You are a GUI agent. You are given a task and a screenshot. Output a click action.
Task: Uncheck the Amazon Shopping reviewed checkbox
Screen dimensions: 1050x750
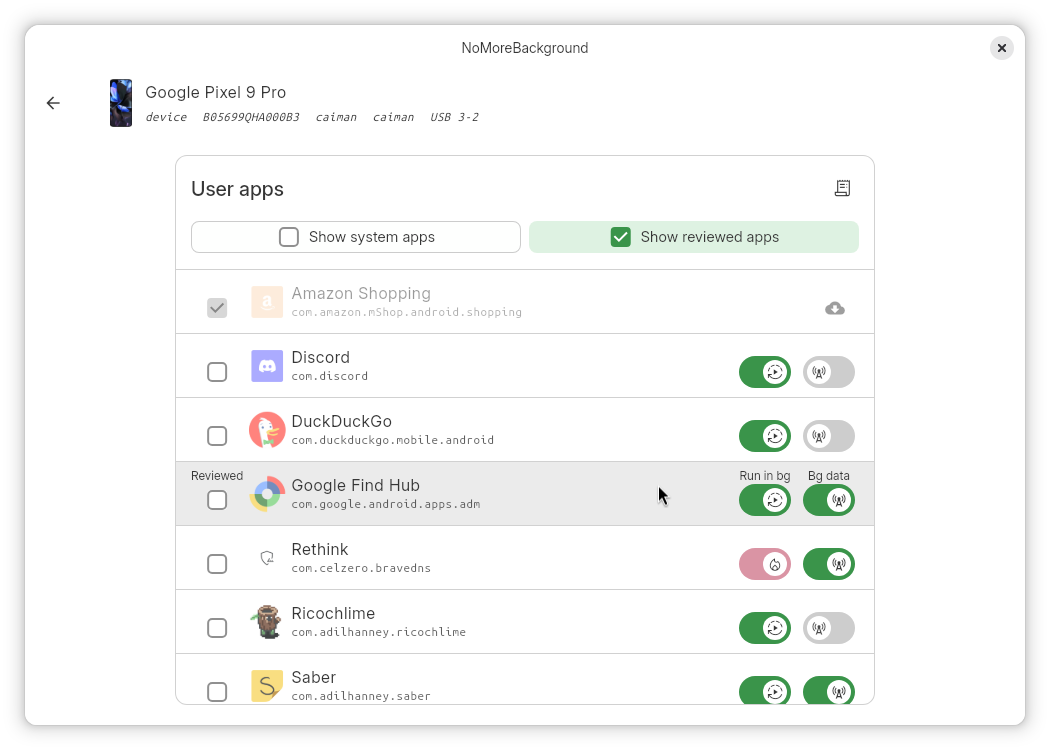[x=217, y=308]
